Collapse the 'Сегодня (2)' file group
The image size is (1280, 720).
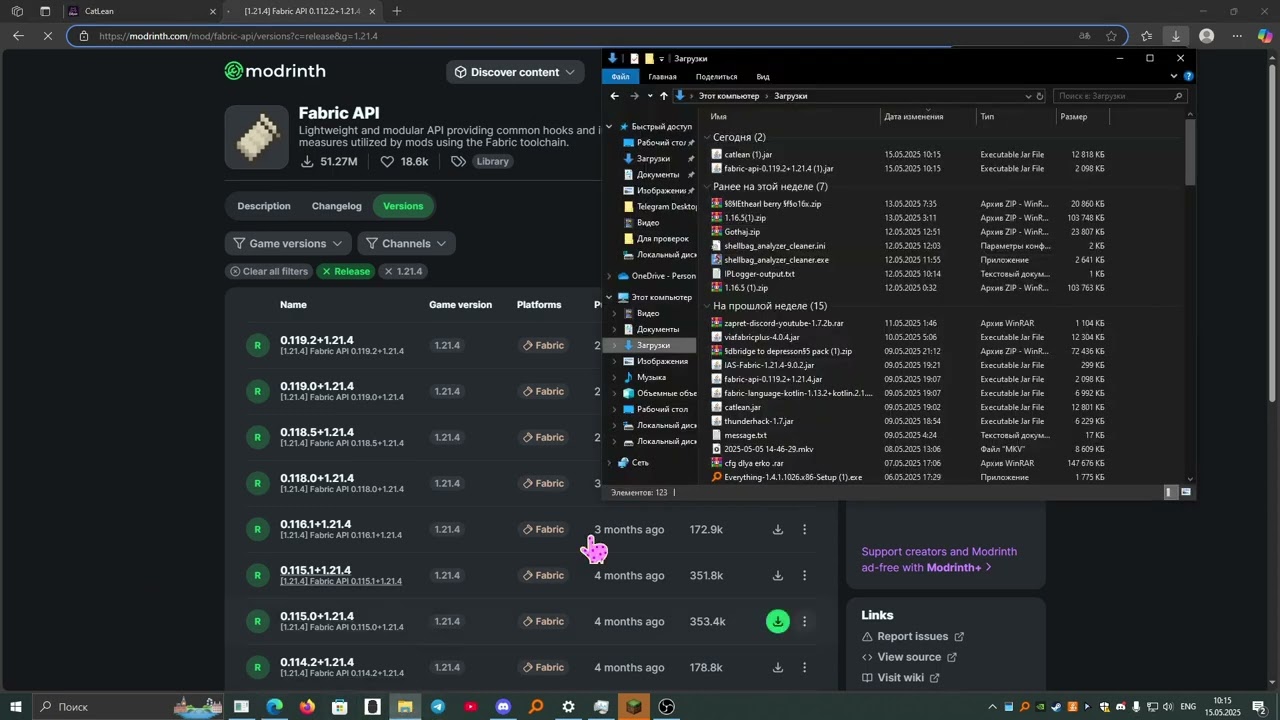click(708, 137)
